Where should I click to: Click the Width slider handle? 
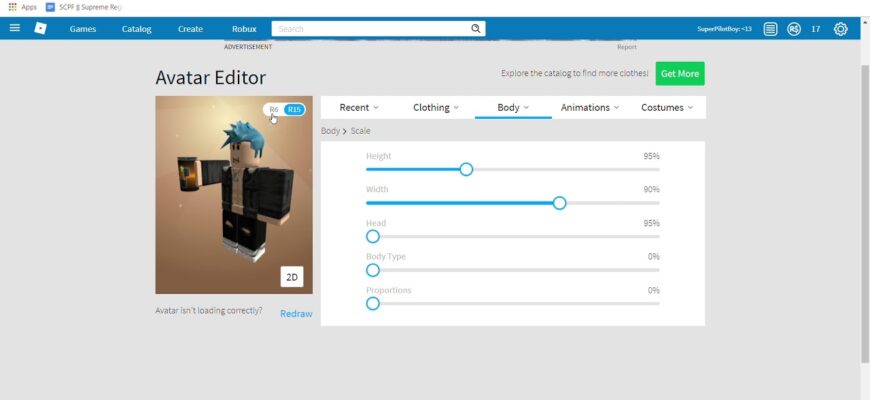pyautogui.click(x=559, y=203)
